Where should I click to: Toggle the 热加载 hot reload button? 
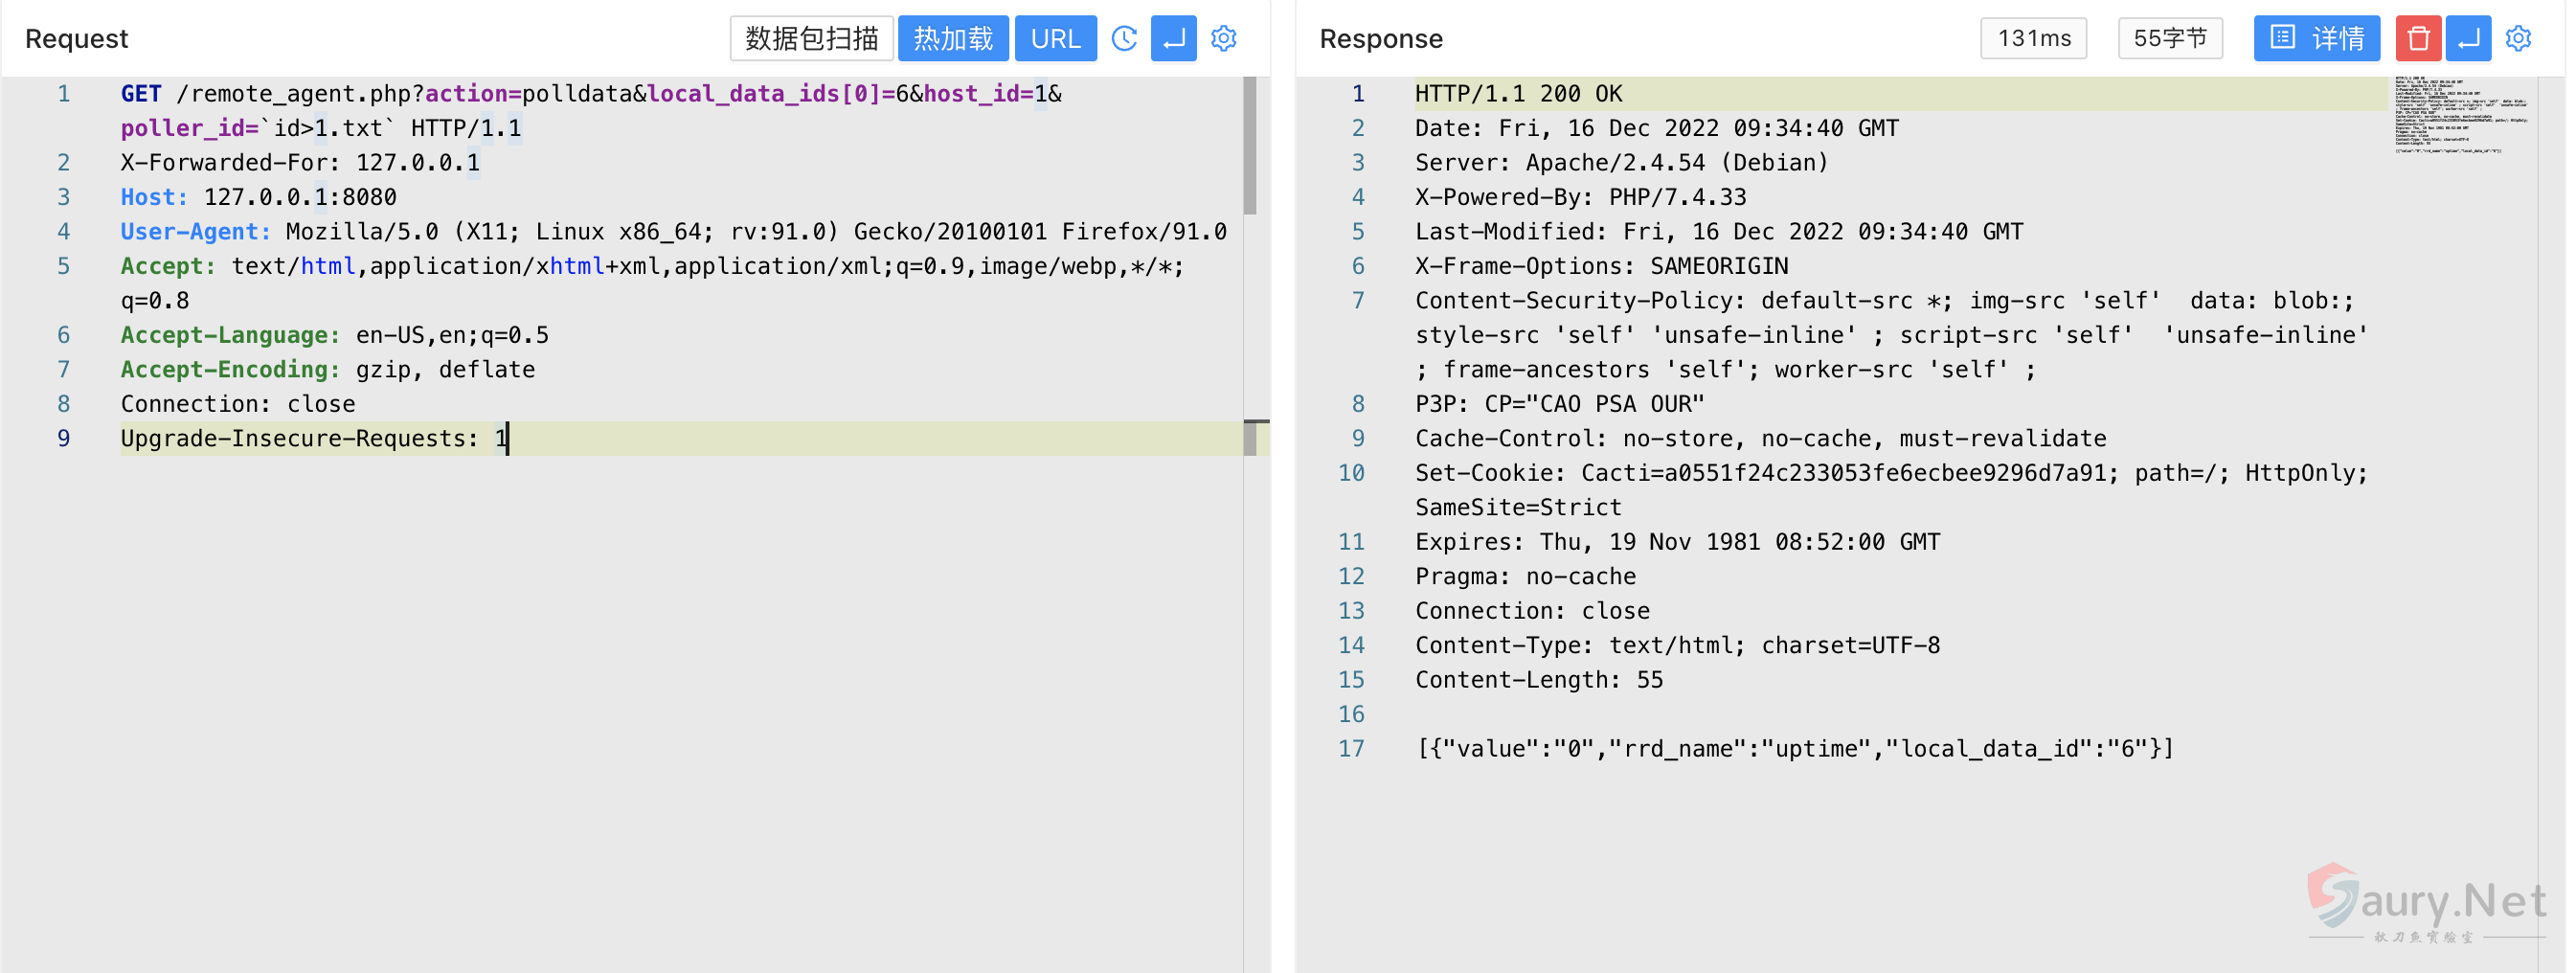(x=952, y=39)
